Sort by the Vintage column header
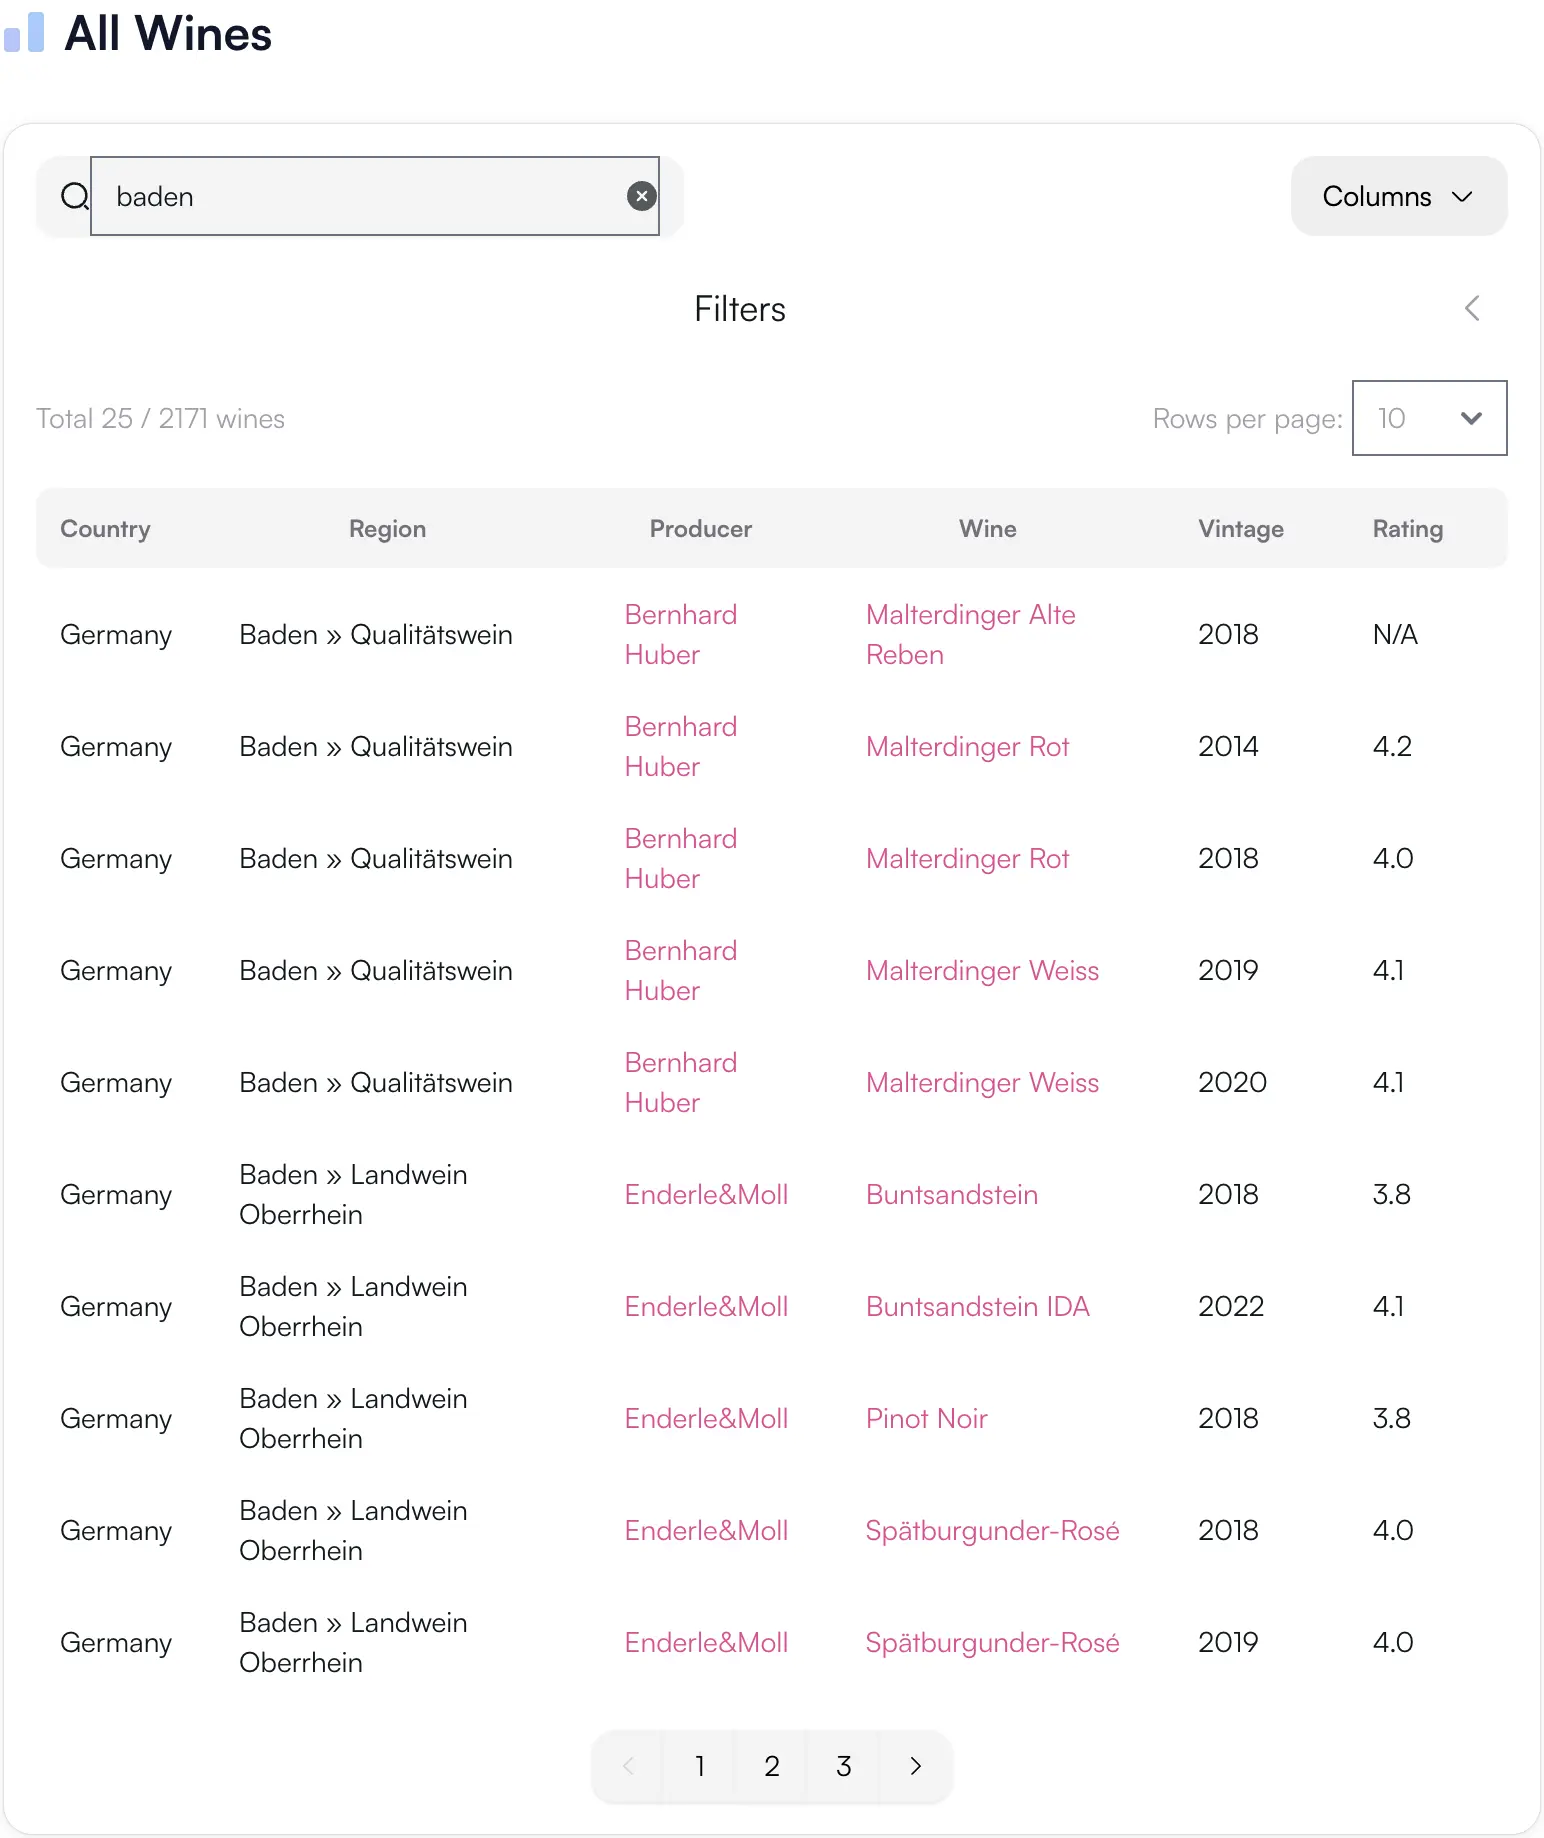This screenshot has height=1838, width=1544. pos(1240,528)
